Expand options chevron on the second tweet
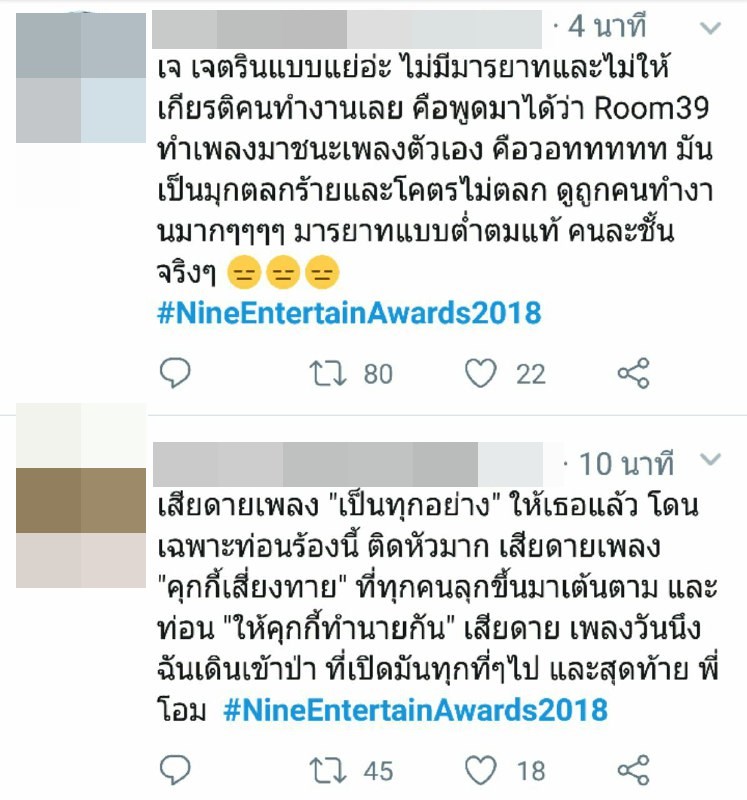747x800 pixels. pyautogui.click(x=710, y=460)
